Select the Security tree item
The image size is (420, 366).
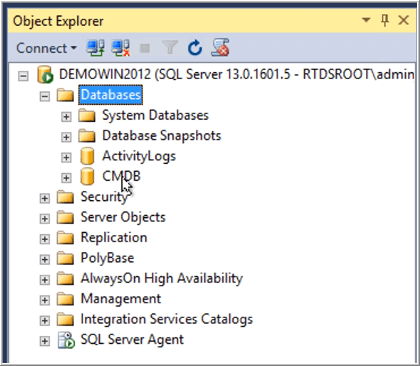click(104, 197)
